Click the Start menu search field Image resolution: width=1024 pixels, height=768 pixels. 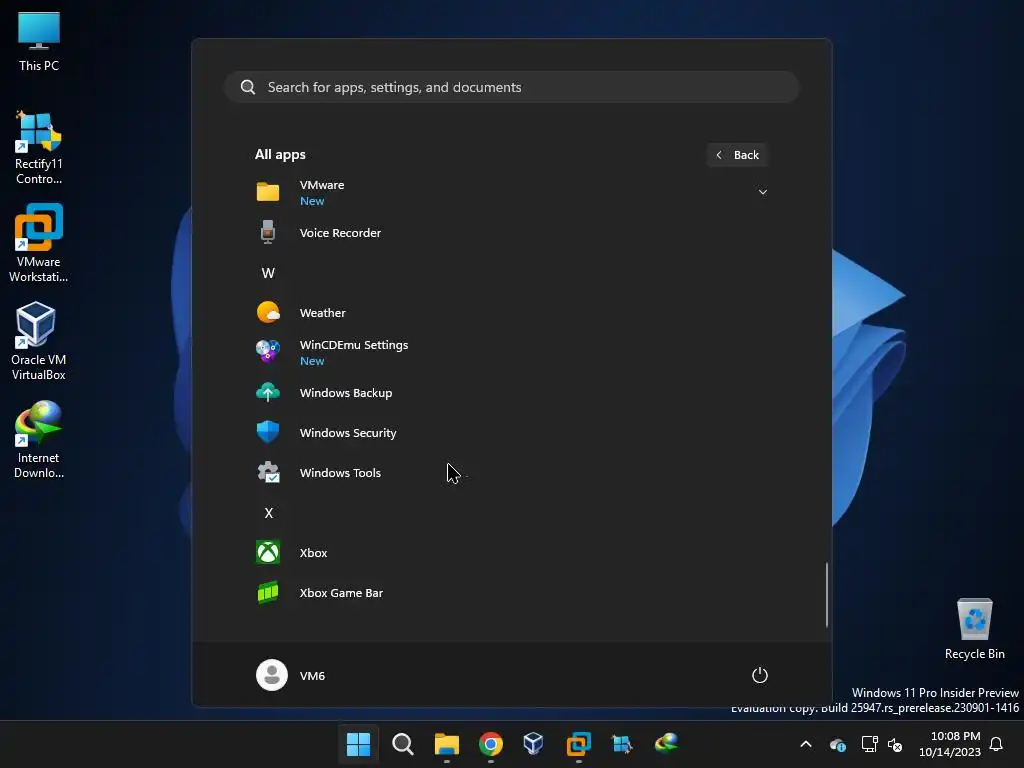click(x=511, y=87)
